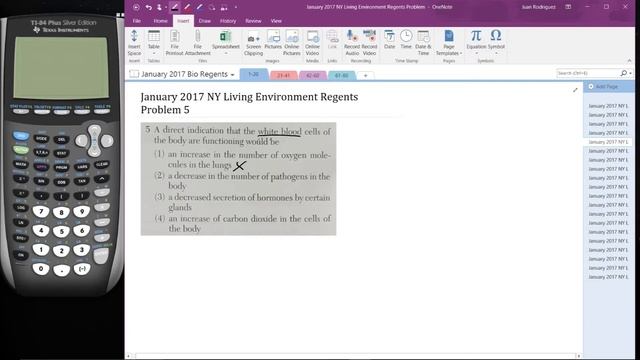The image size is (640, 360).
Task: Click the ENTER key on the calculator
Action: pyautogui.click(x=101, y=256)
